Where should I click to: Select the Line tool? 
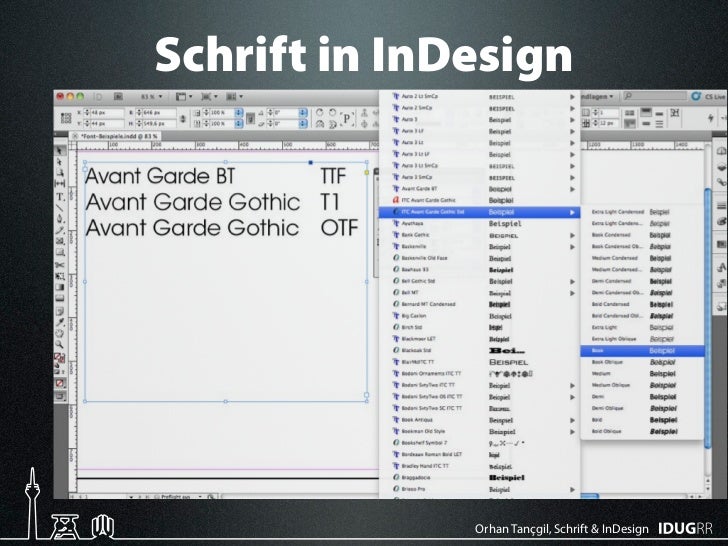click(60, 208)
